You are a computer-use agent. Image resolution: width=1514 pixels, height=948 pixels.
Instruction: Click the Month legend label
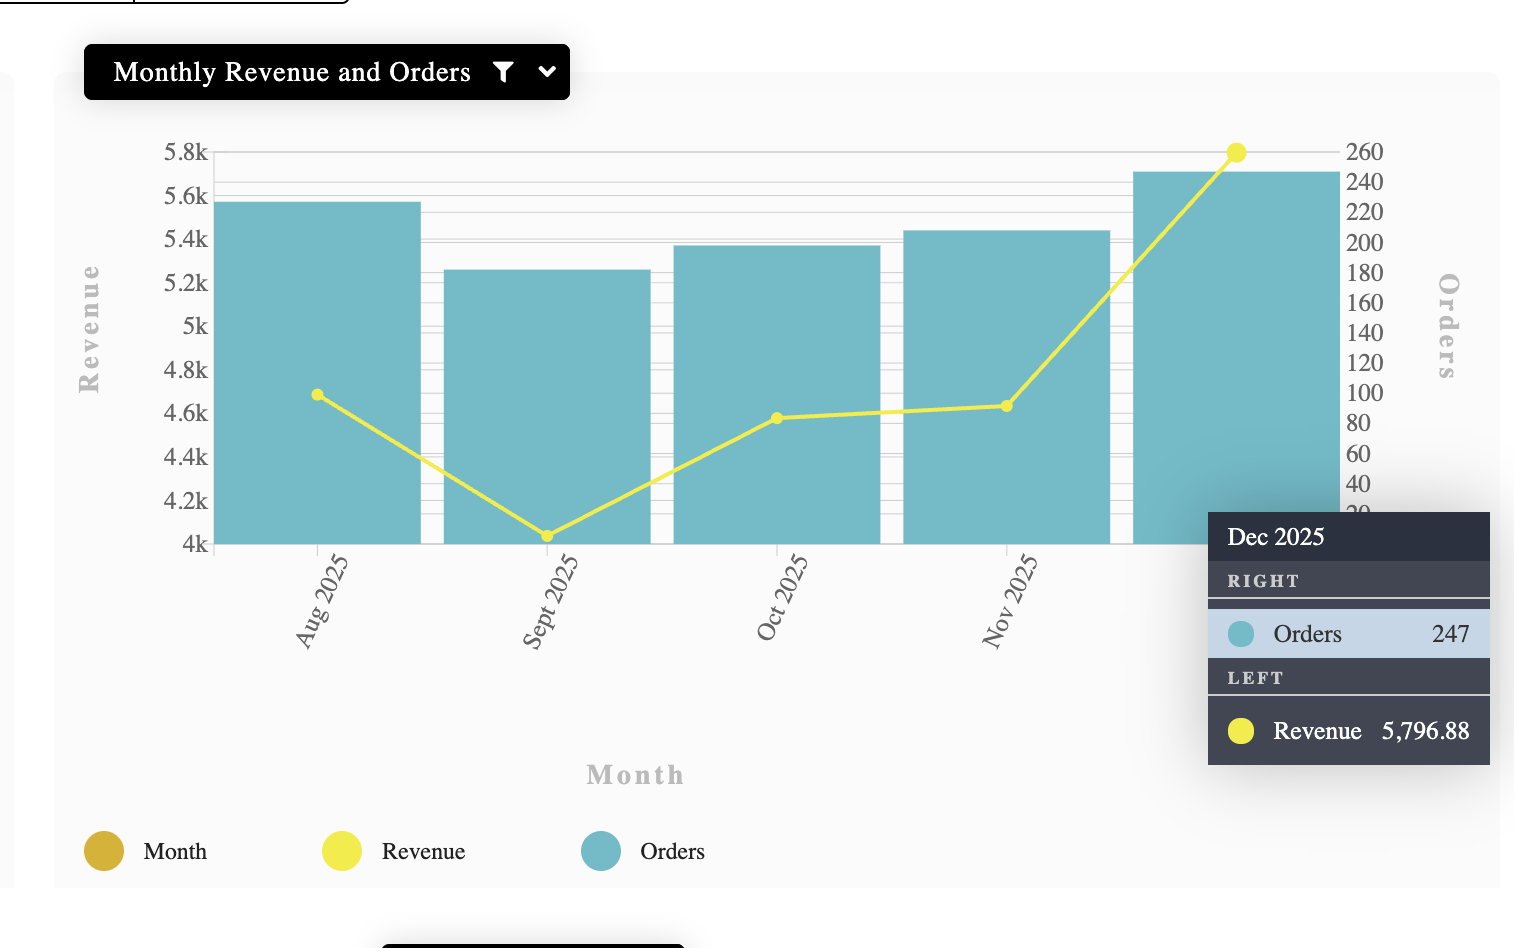[x=175, y=851]
